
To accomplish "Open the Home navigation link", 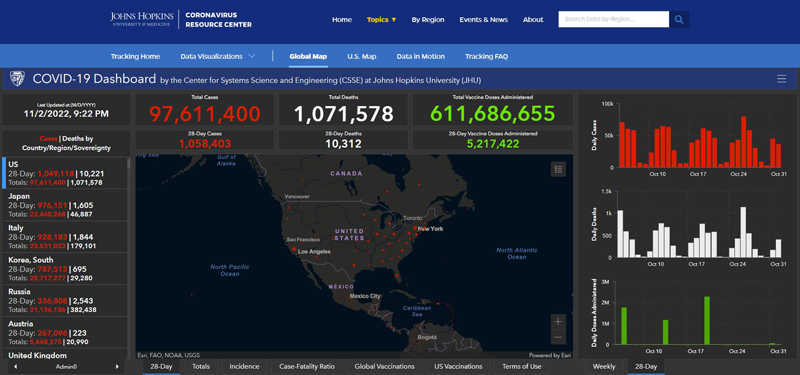I will tap(342, 19).
